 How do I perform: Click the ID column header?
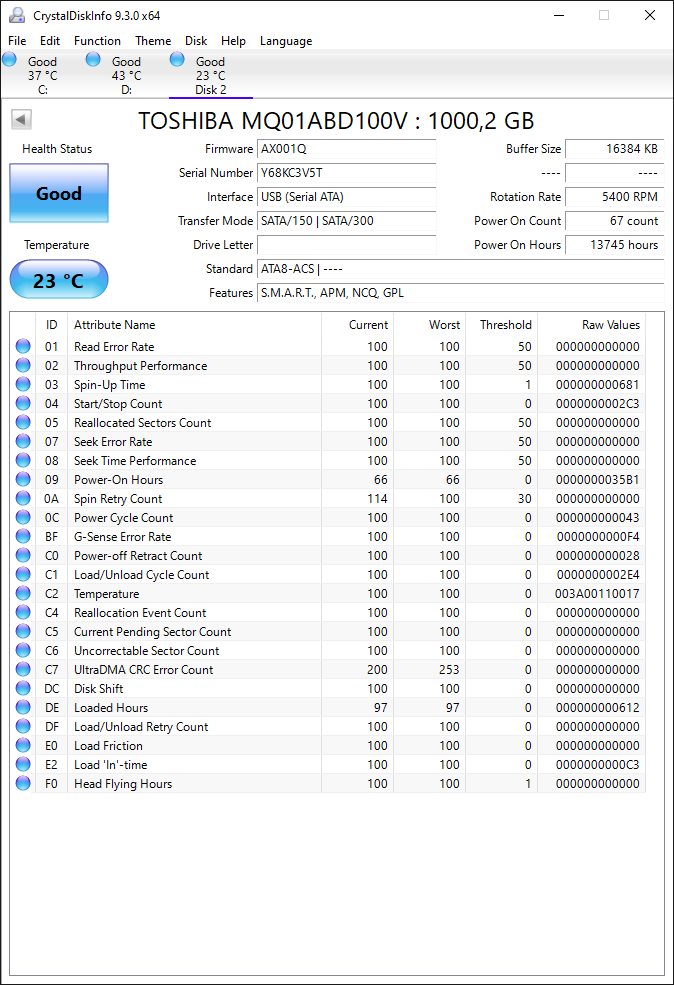[x=52, y=325]
